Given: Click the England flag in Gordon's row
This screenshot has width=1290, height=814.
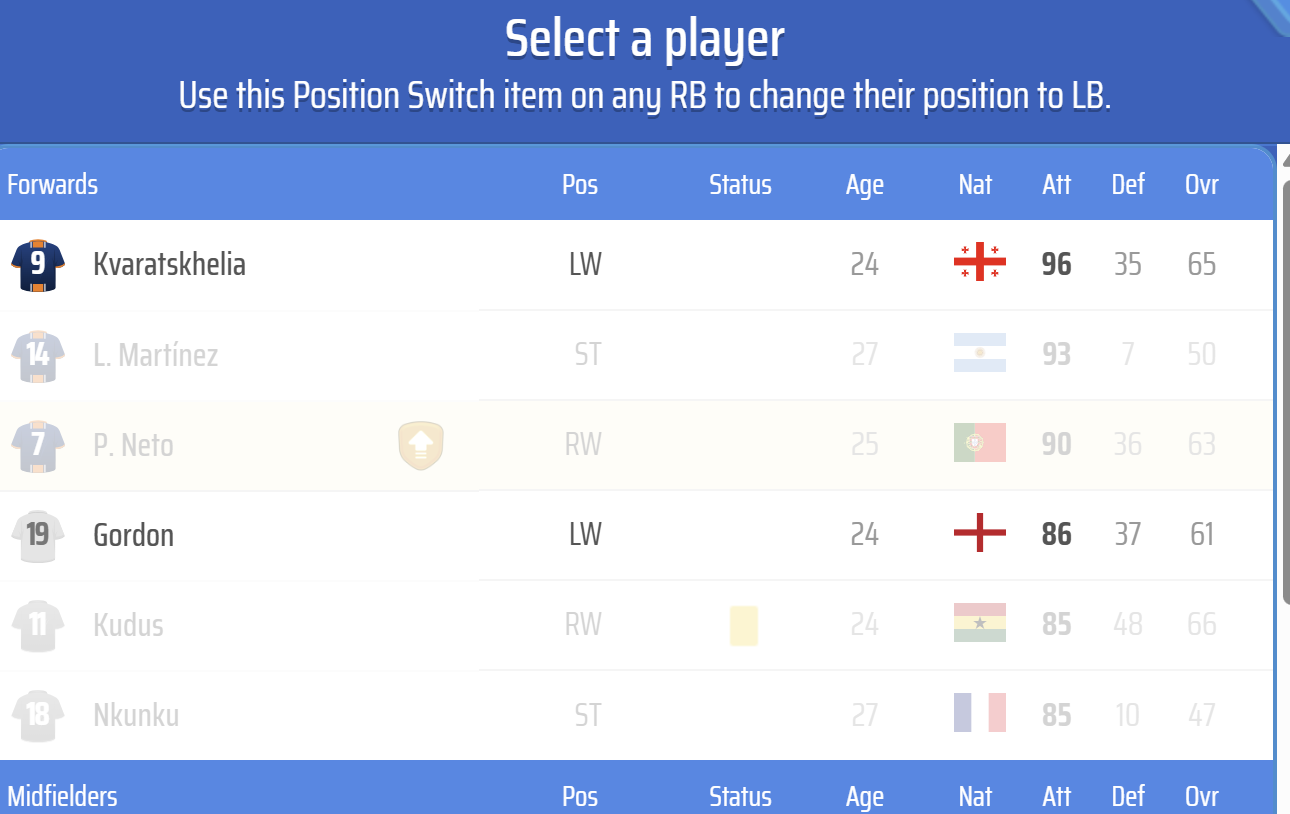Looking at the screenshot, I should pyautogui.click(x=979, y=534).
